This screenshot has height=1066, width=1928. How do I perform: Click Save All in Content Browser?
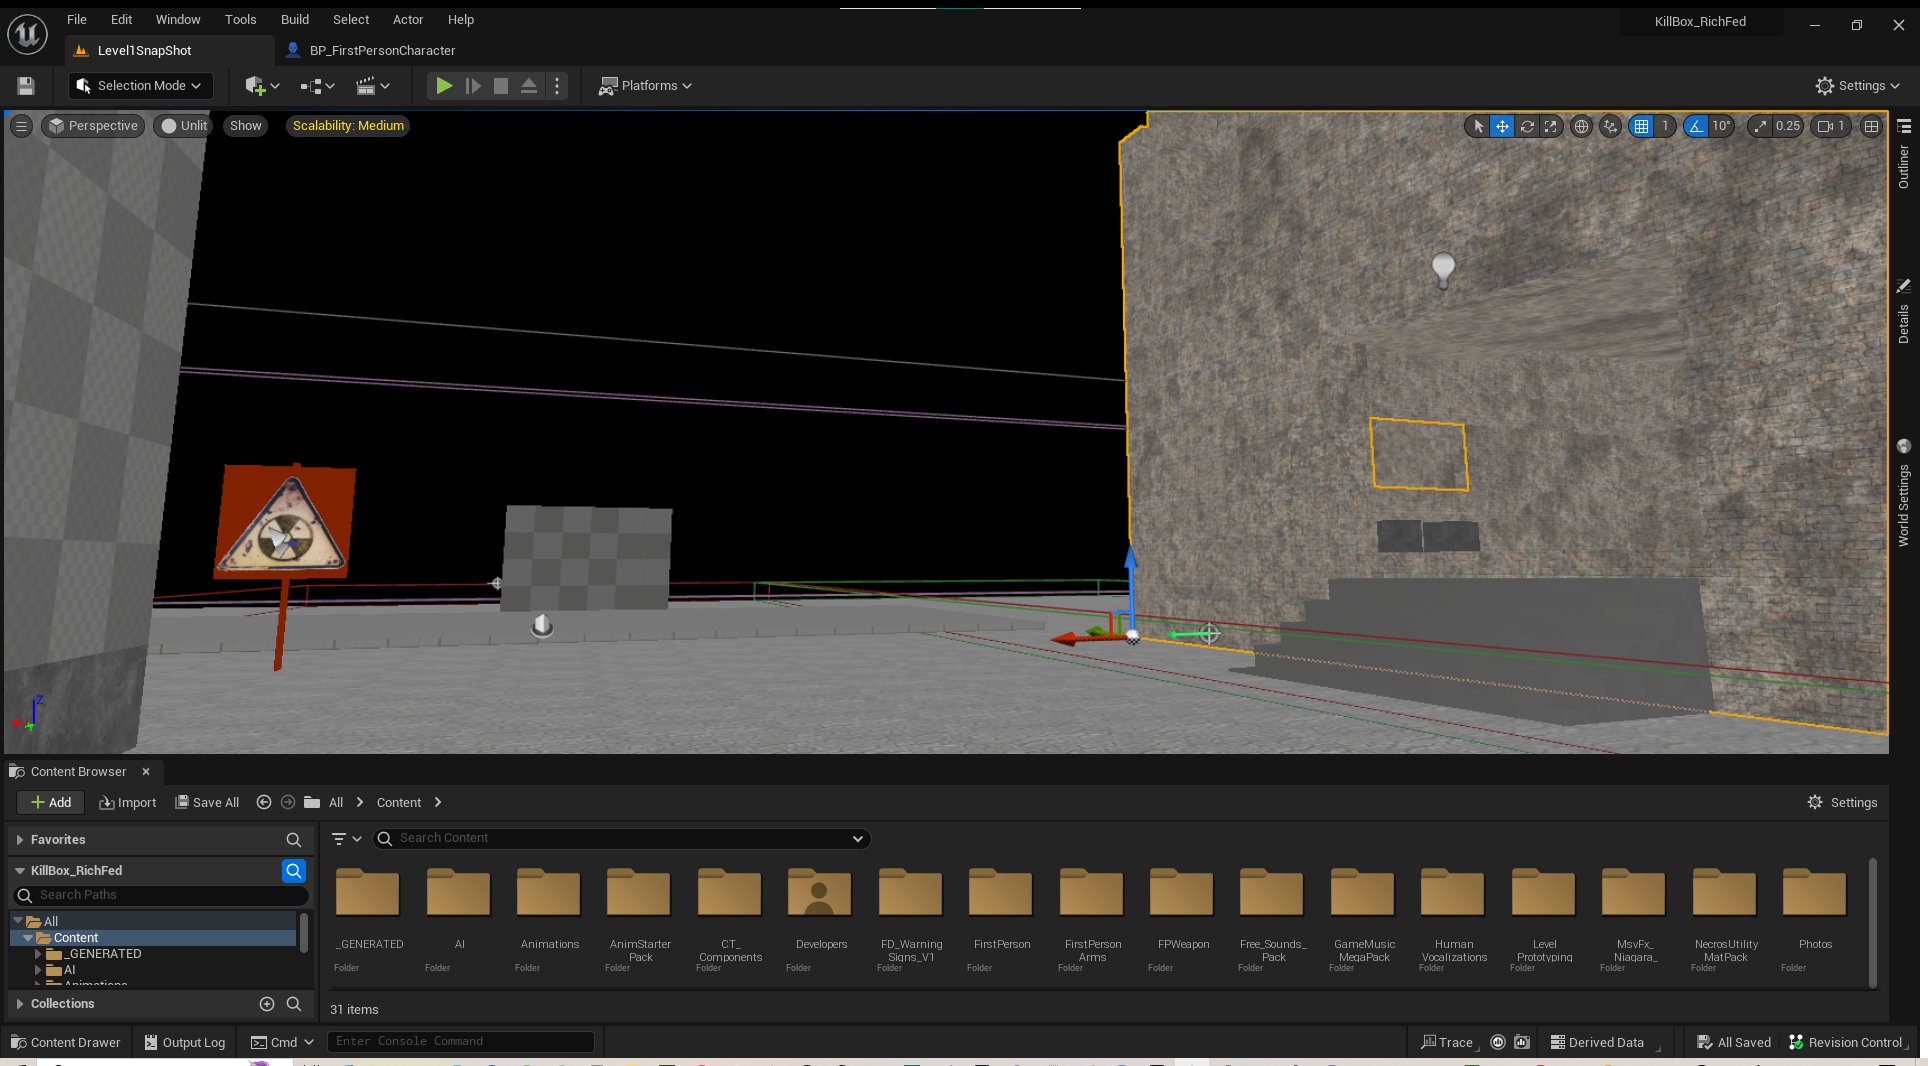pos(207,803)
